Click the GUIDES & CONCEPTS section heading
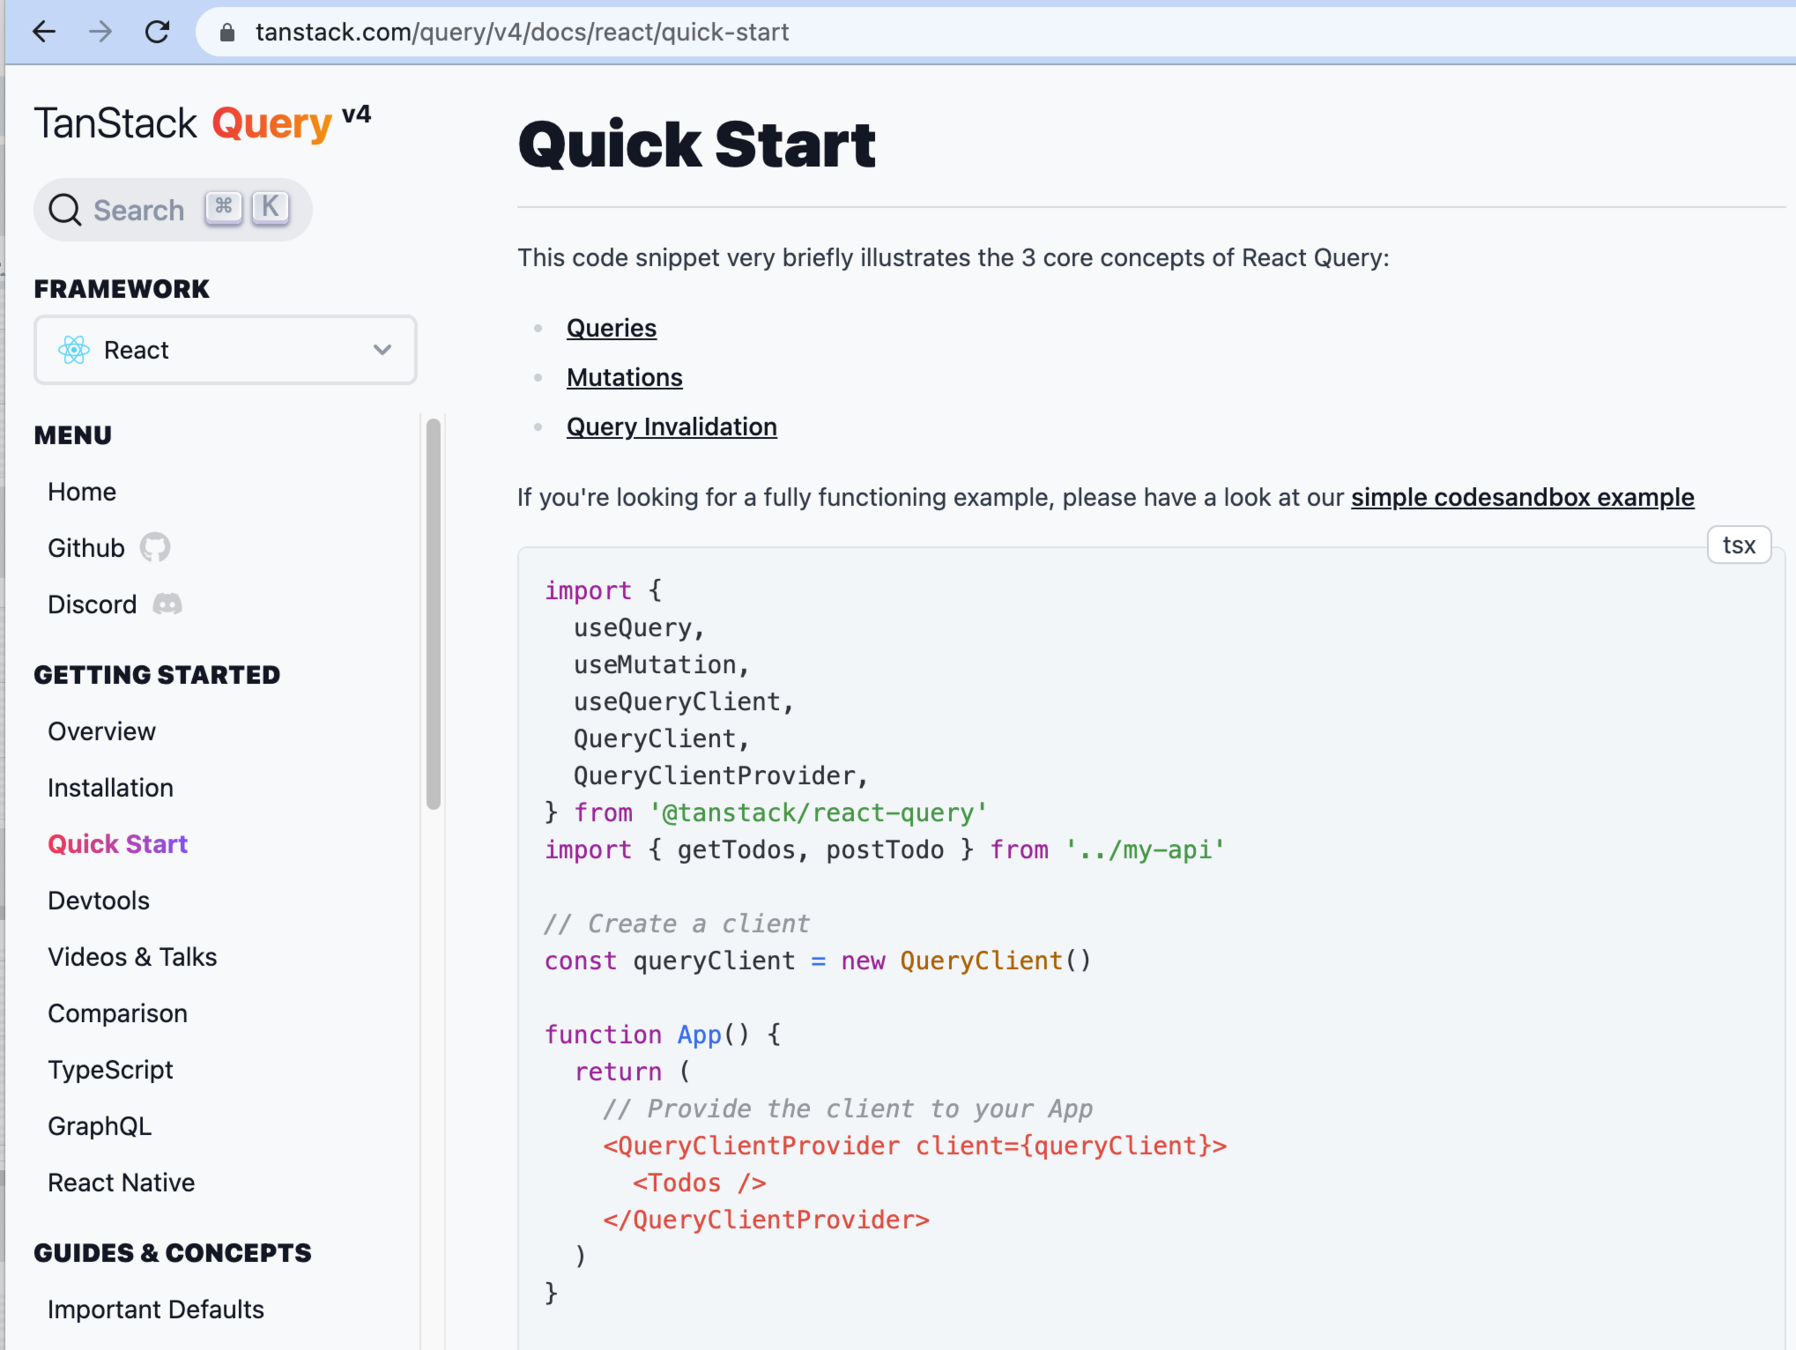 click(x=173, y=1253)
